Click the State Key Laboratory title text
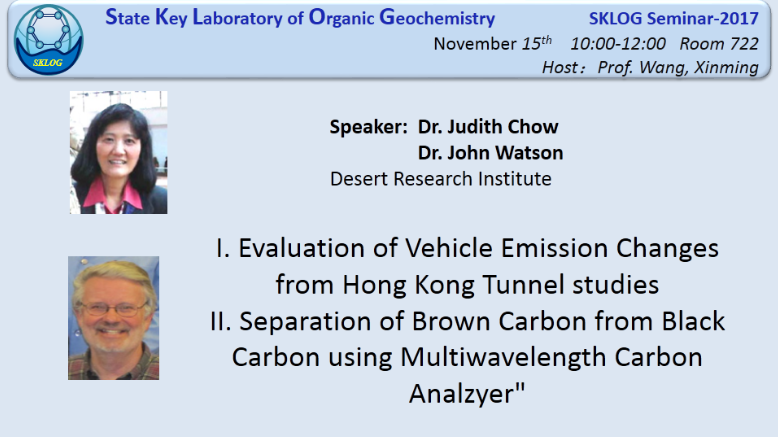Viewport: 778px width, 437px height. coord(300,18)
